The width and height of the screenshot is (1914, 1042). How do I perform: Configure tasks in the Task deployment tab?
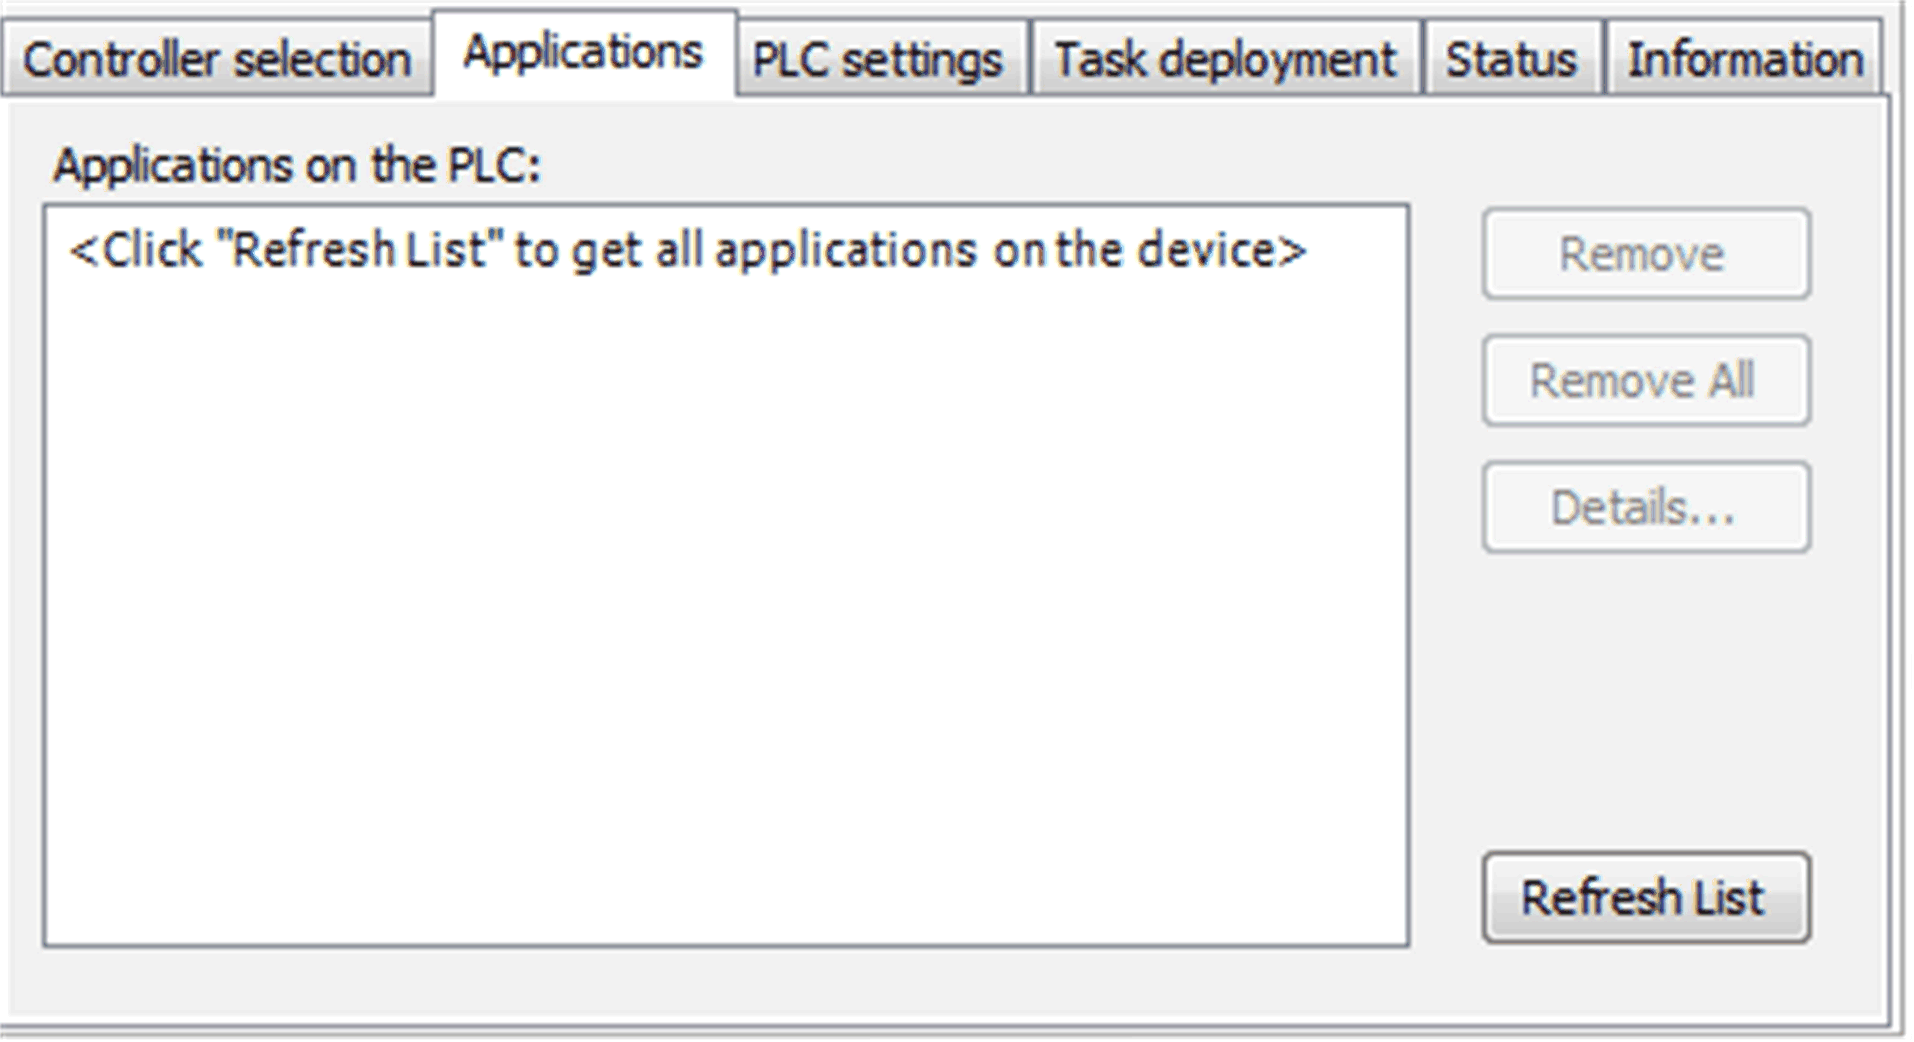[1225, 60]
